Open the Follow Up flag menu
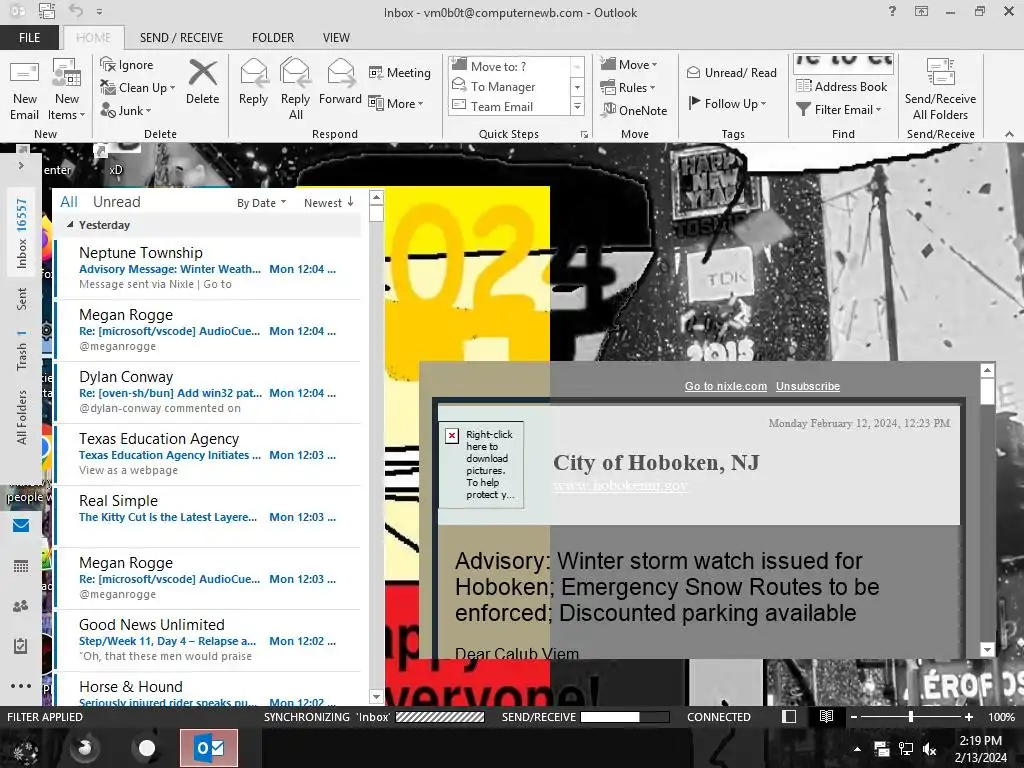Screen dimensions: 1024x768 (x=727, y=103)
